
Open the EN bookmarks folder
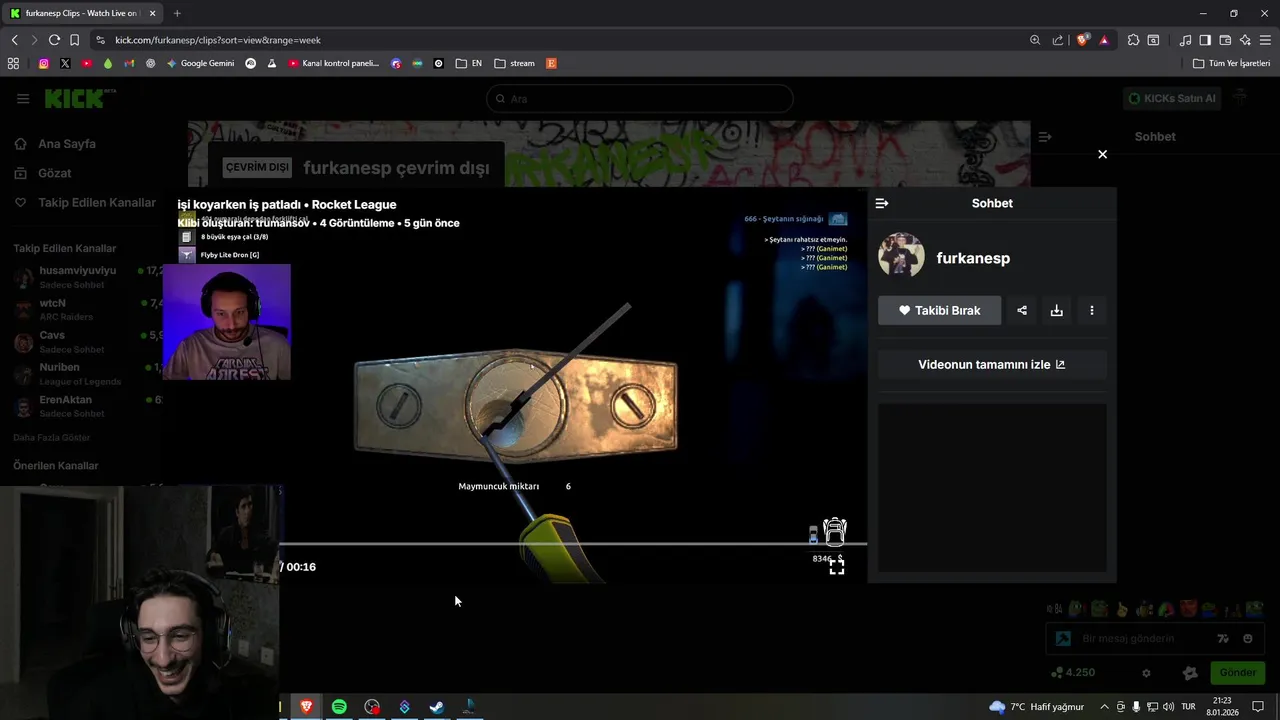tap(469, 63)
